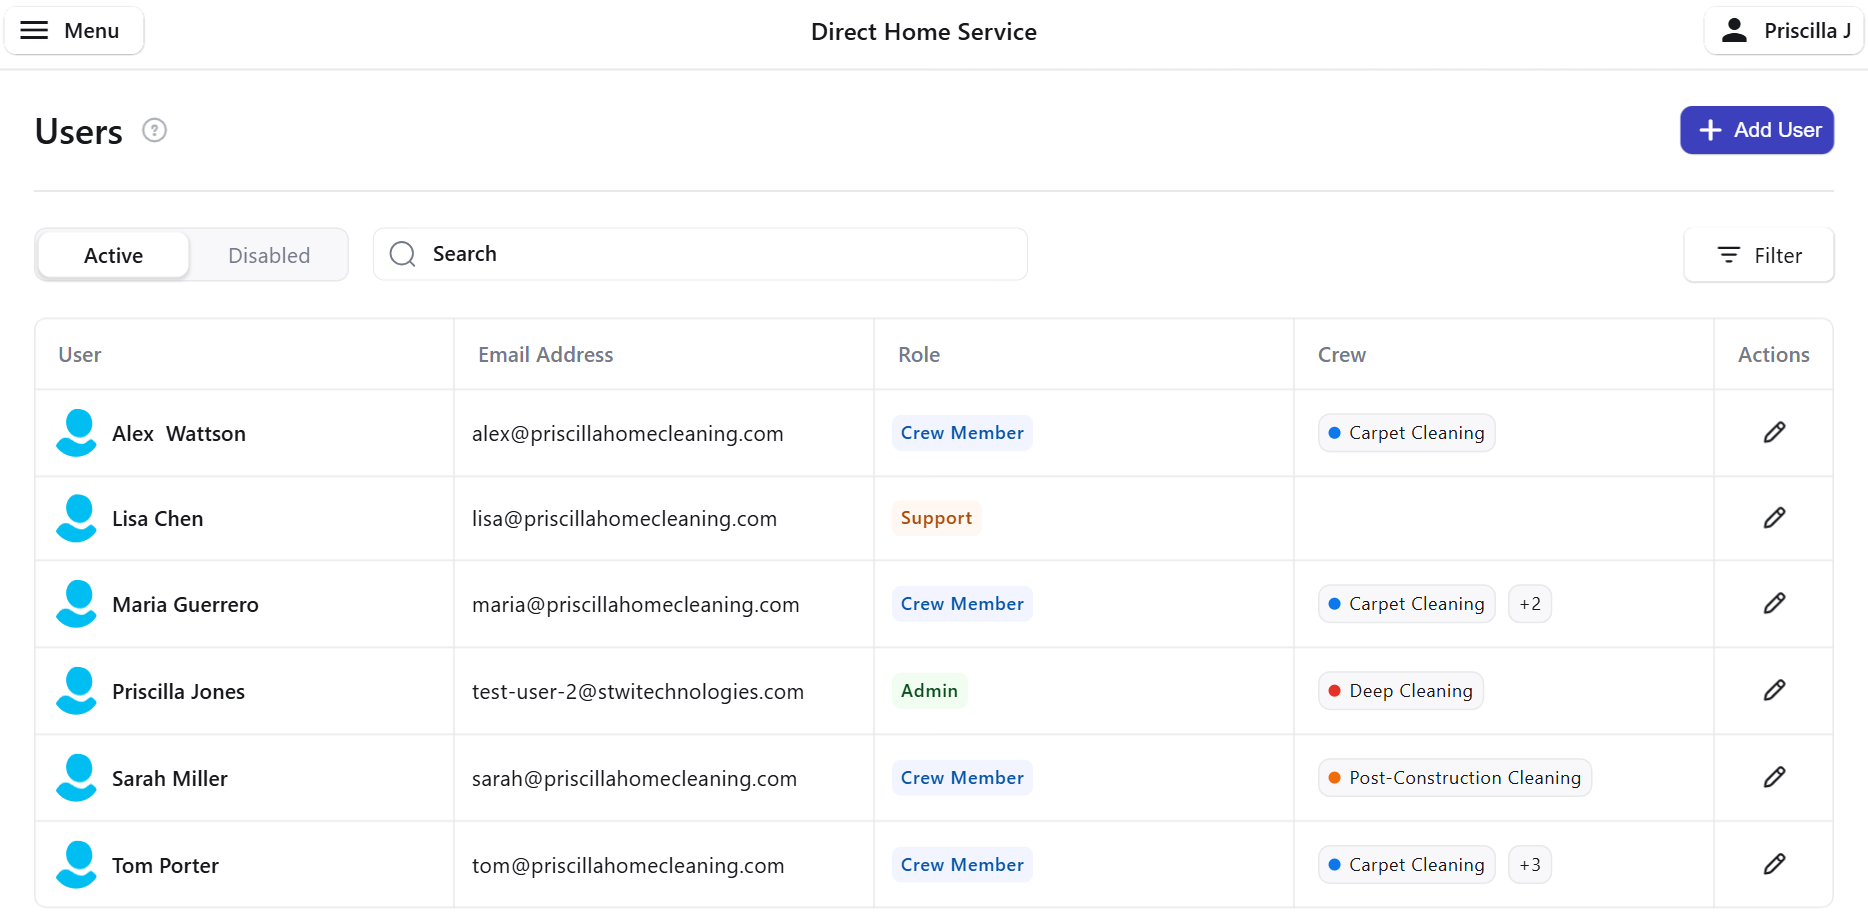The width and height of the screenshot is (1868, 919).
Task: Click the Search users field
Action: (700, 255)
